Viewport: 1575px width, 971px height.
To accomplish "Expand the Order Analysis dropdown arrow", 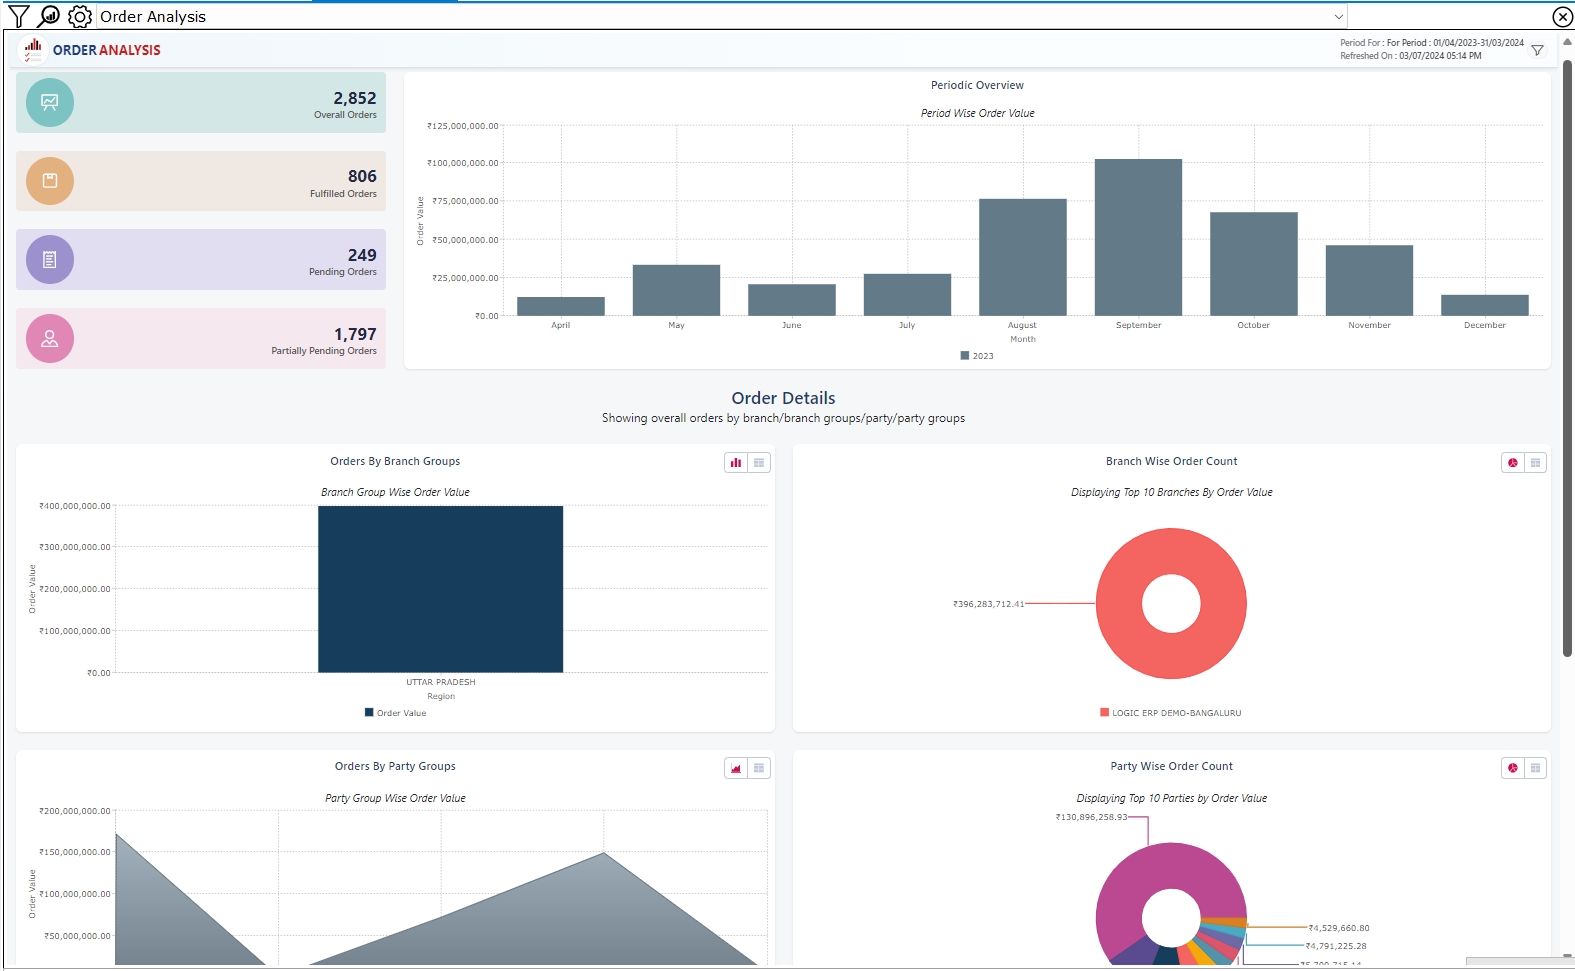I will (x=1338, y=17).
